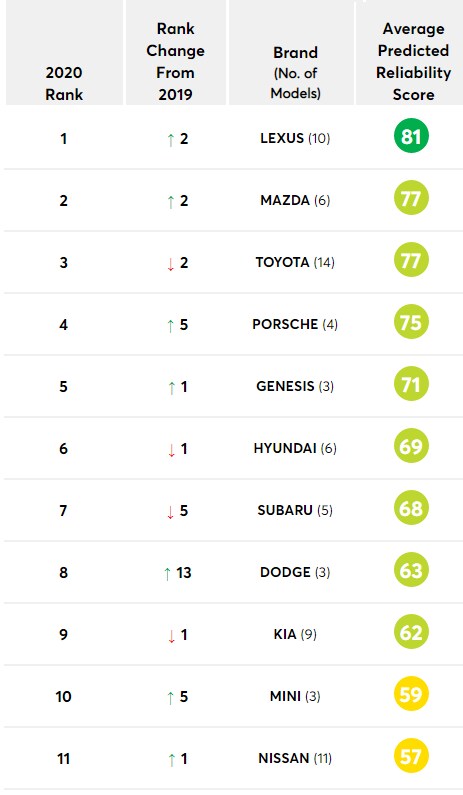The width and height of the screenshot is (463, 795).
Task: Select the 2020 Rank column header
Action: click(64, 84)
